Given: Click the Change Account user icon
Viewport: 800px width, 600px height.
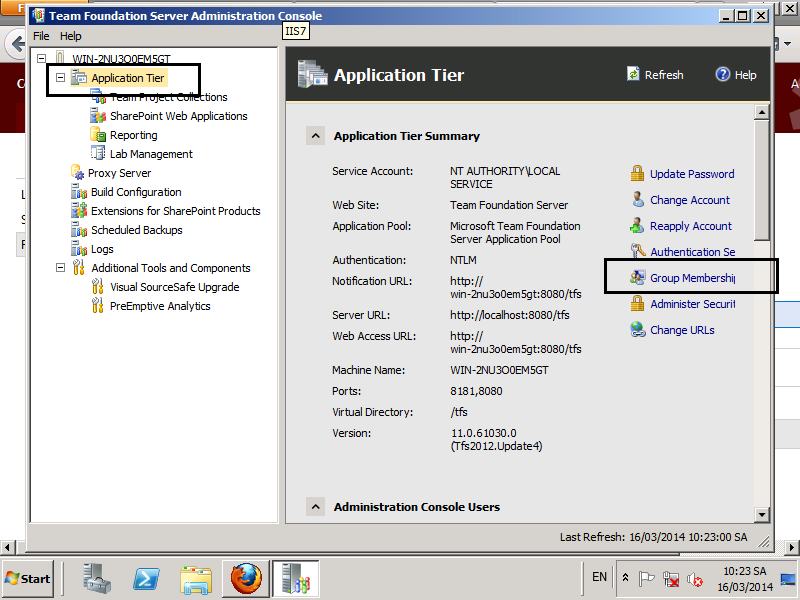Looking at the screenshot, I should 638,199.
